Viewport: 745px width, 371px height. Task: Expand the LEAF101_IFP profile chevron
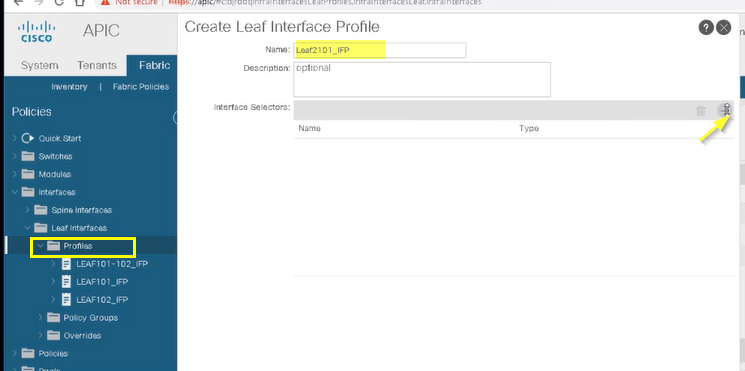pyautogui.click(x=53, y=282)
